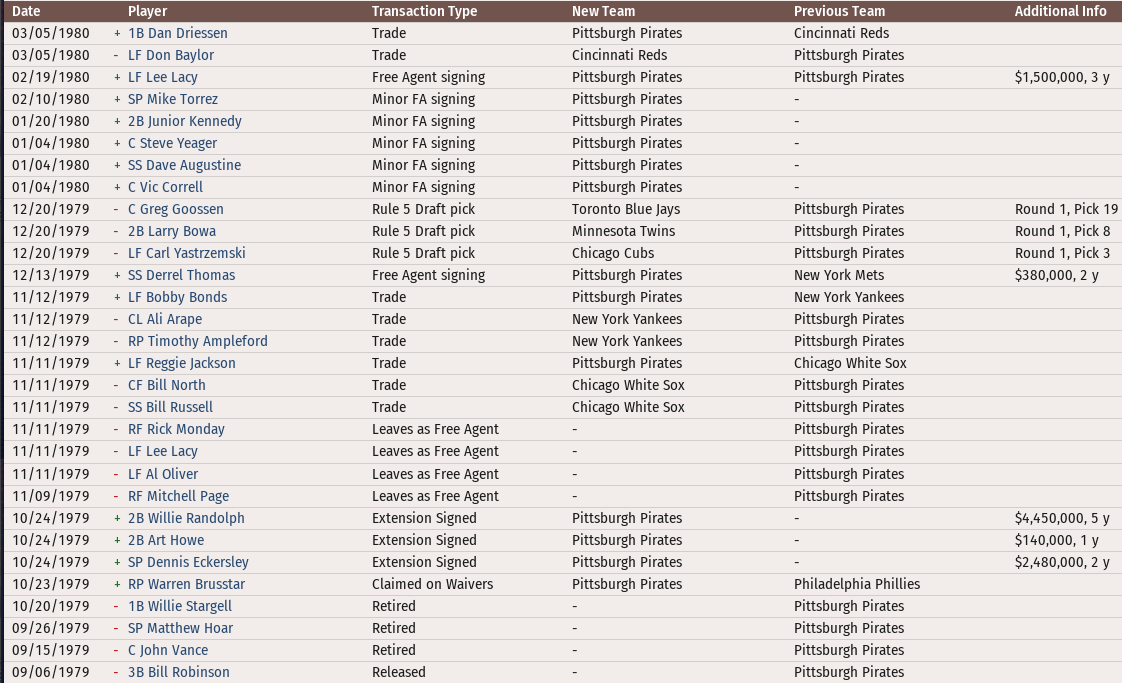Select the SP Mike Torrez link

(x=173, y=99)
